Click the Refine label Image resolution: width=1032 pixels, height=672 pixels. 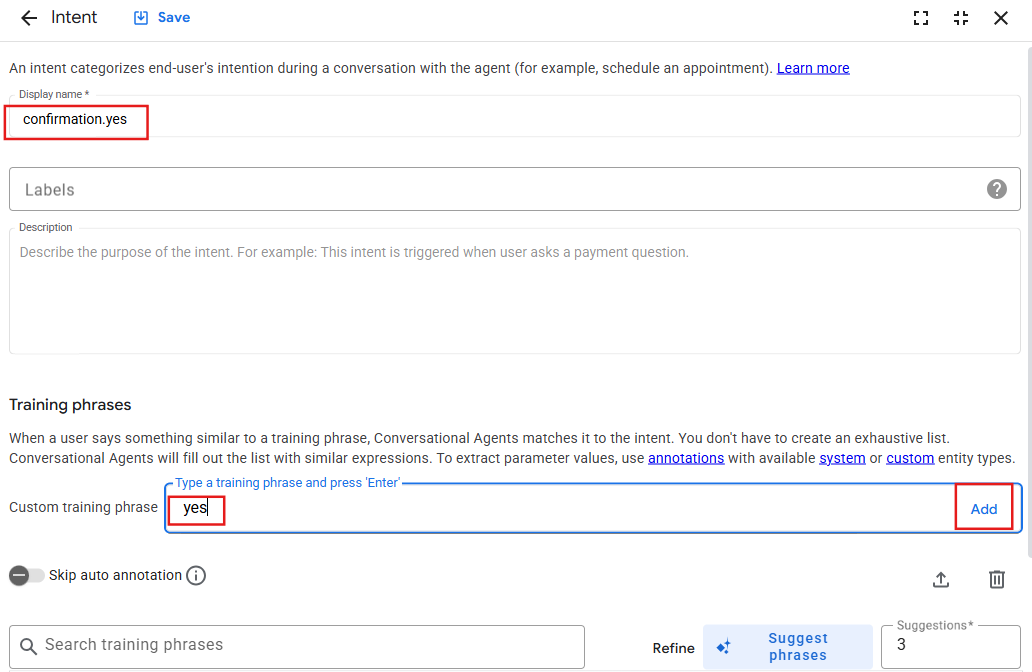[x=673, y=648]
